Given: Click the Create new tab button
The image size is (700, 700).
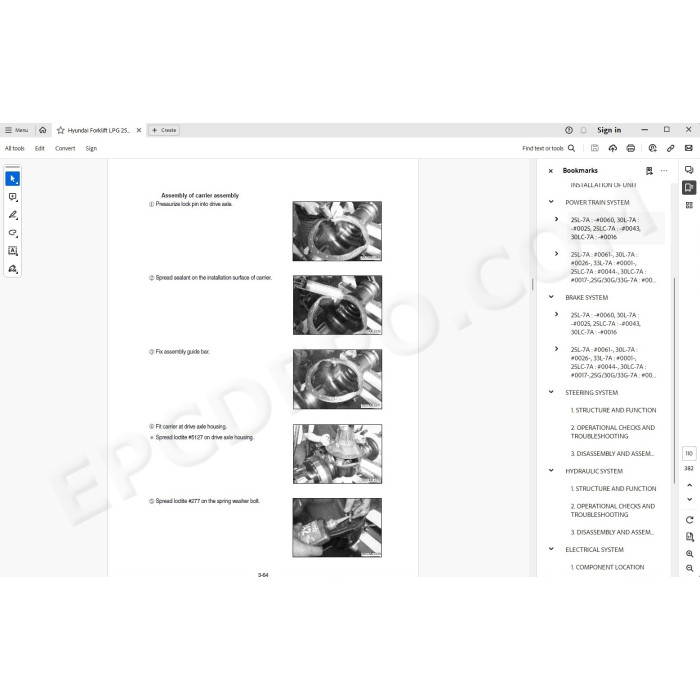Looking at the screenshot, I should tap(164, 130).
